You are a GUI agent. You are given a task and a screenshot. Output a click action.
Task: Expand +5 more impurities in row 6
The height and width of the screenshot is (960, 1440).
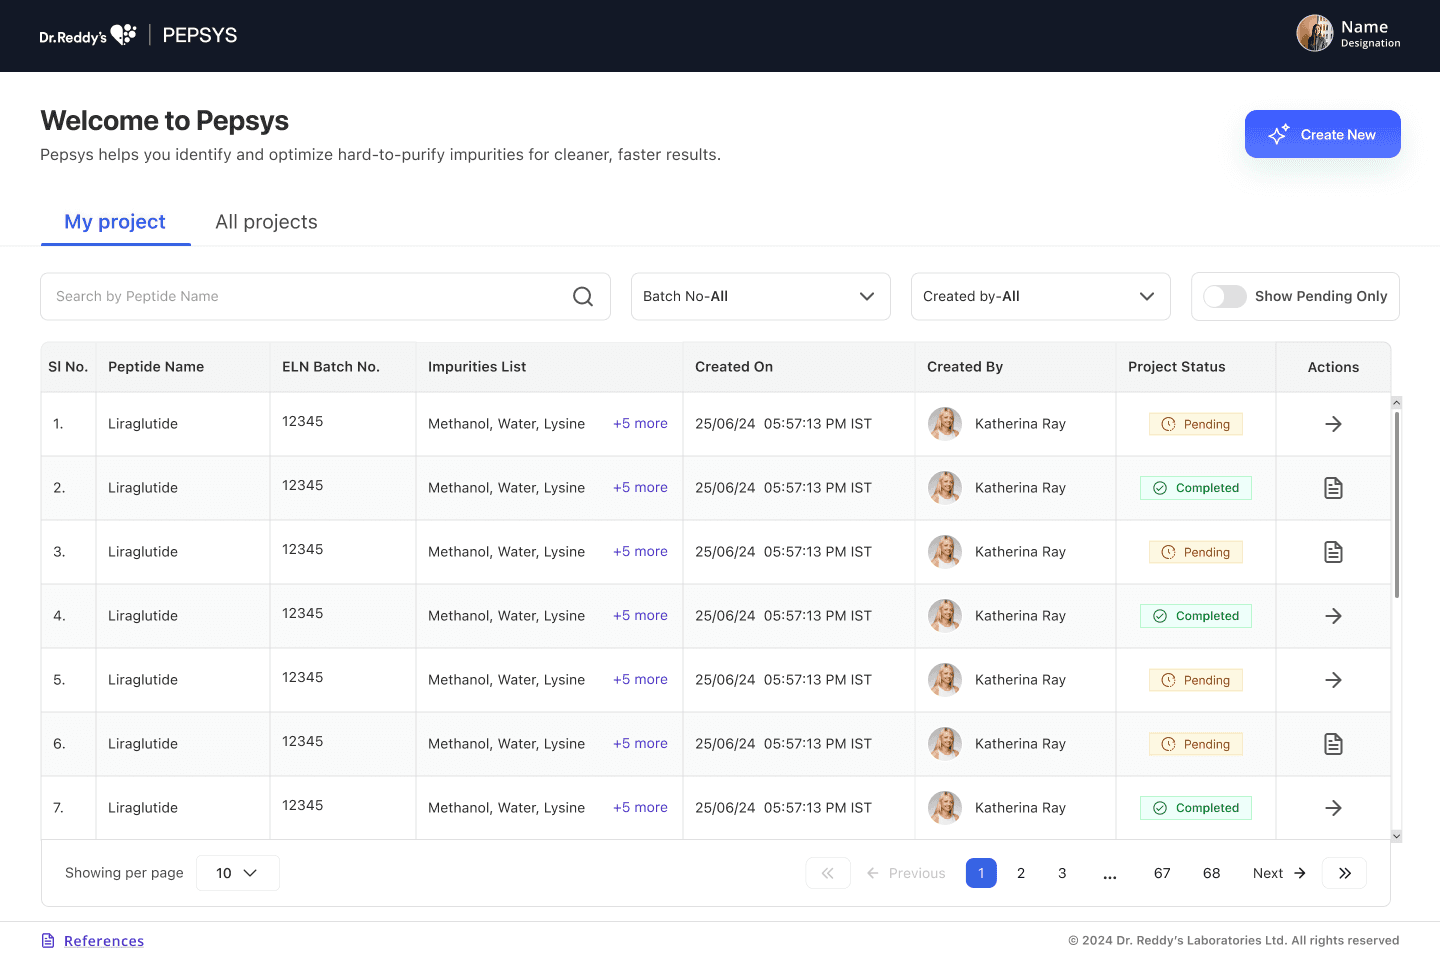tap(640, 744)
